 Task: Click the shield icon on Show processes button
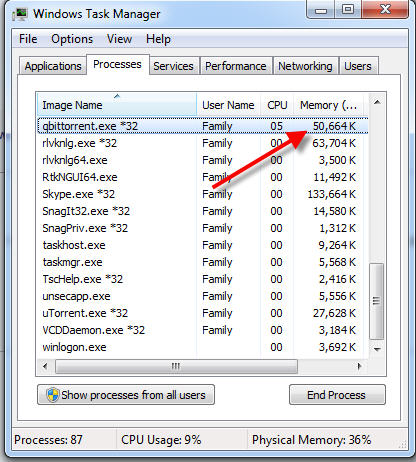click(53, 395)
